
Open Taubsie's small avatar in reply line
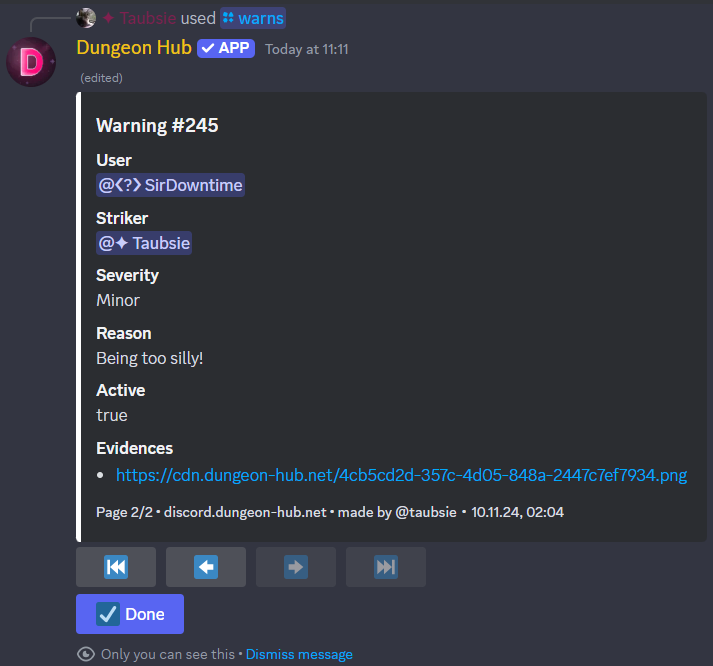[x=86, y=18]
